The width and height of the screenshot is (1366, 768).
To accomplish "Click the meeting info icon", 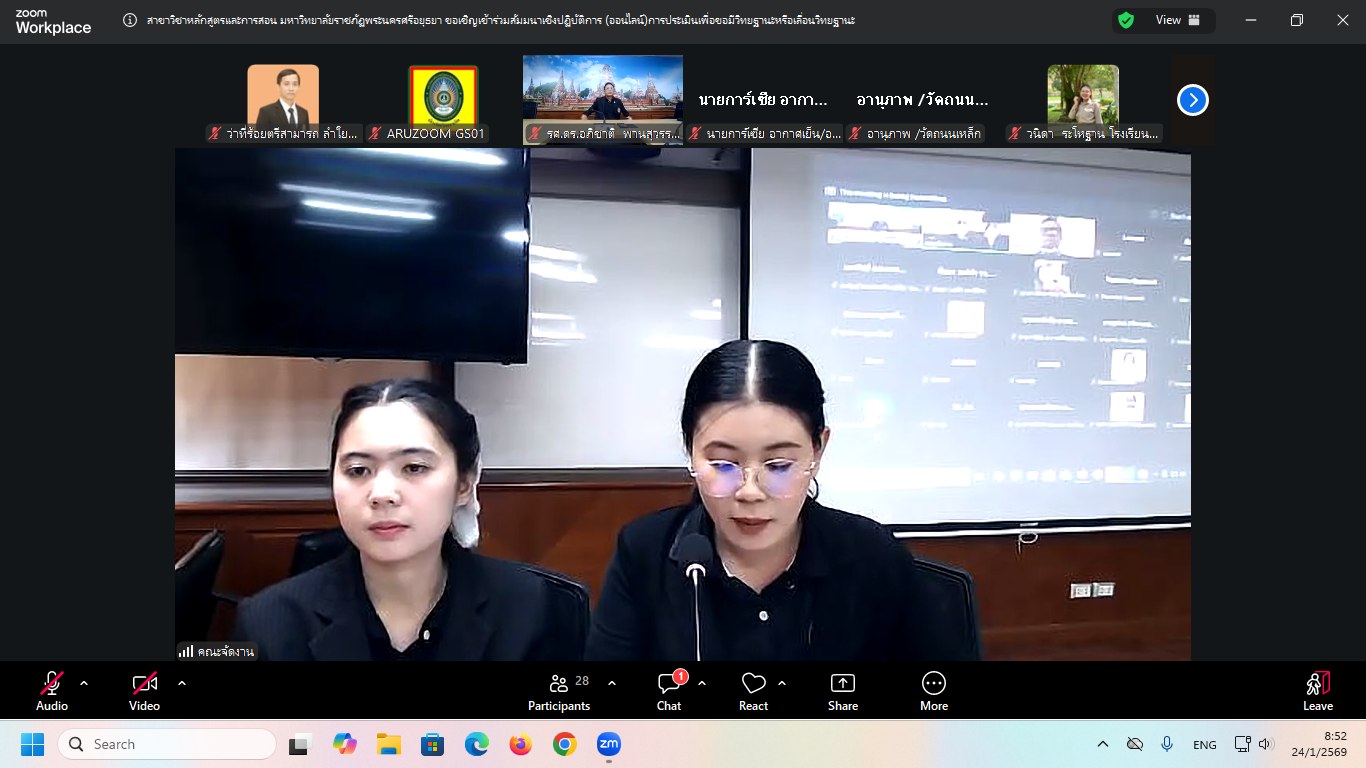I will click(x=130, y=20).
